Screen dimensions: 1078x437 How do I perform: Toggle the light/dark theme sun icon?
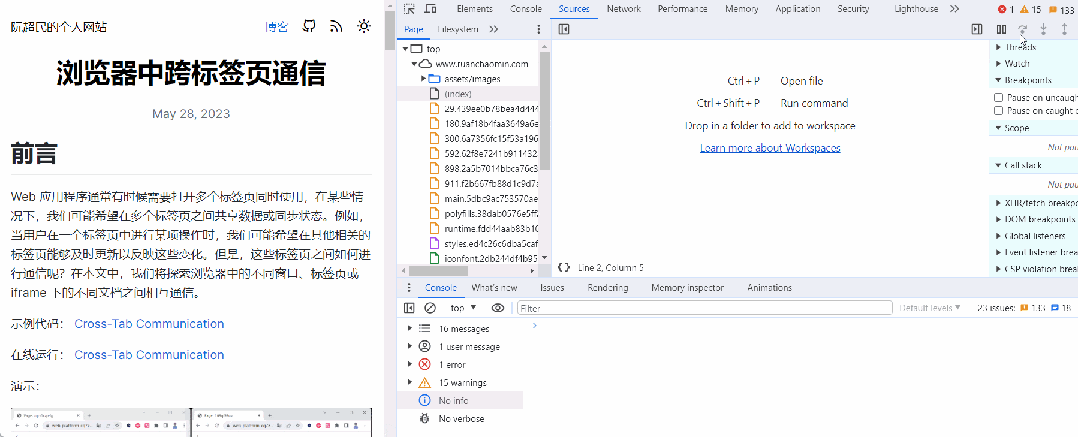(364, 26)
